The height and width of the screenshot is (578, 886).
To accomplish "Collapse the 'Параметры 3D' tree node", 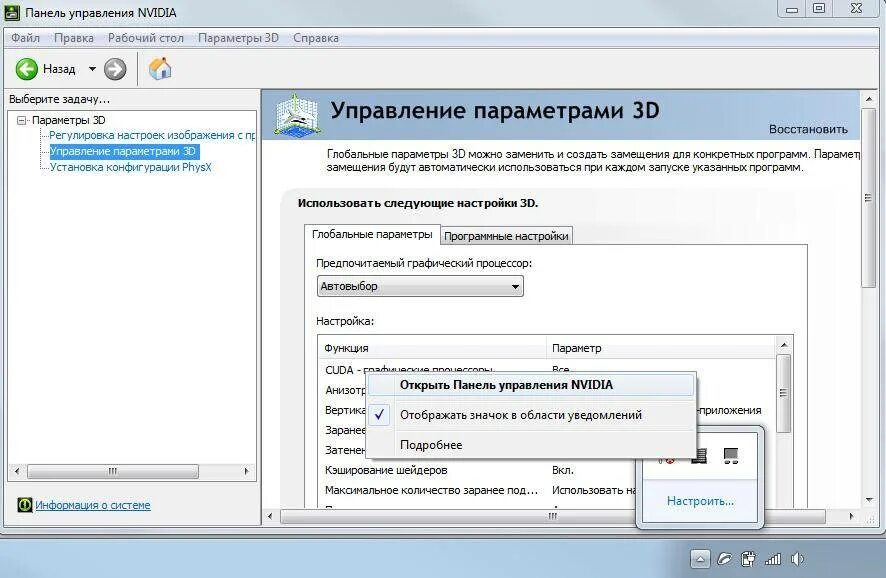I will tap(21, 120).
